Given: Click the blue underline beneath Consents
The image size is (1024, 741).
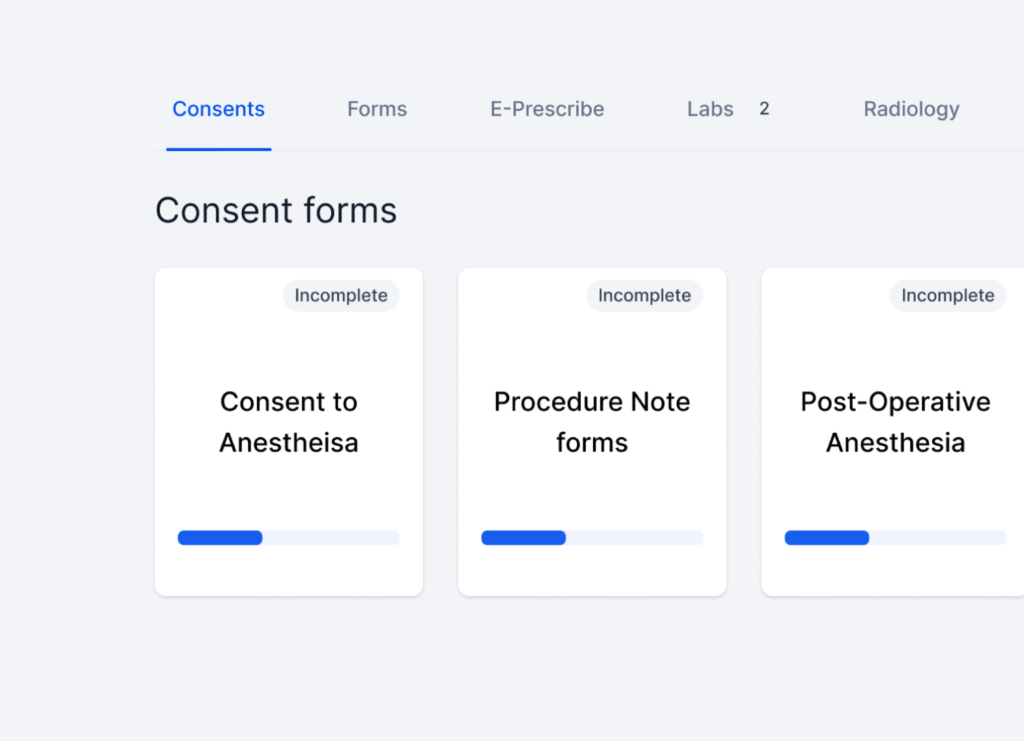Looking at the screenshot, I should tap(218, 150).
